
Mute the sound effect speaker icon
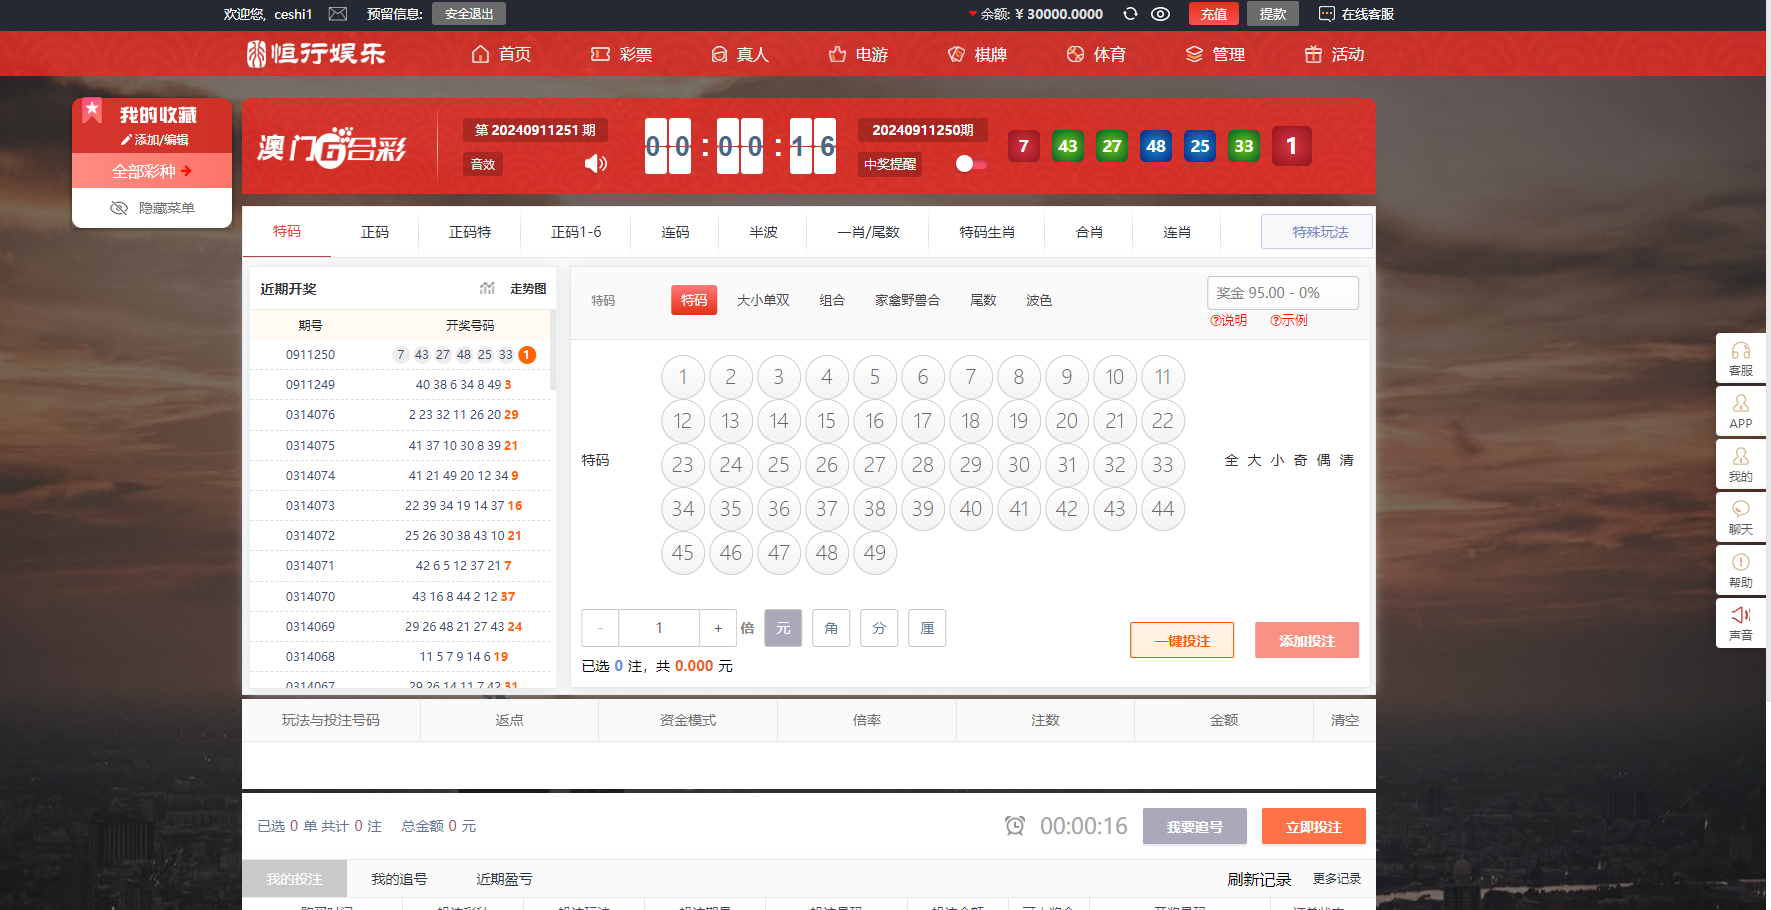point(595,163)
